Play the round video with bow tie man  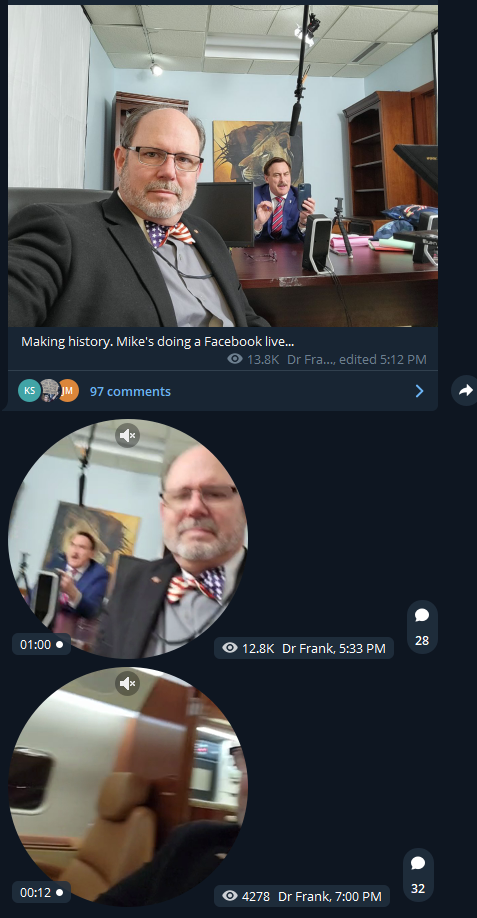(128, 539)
